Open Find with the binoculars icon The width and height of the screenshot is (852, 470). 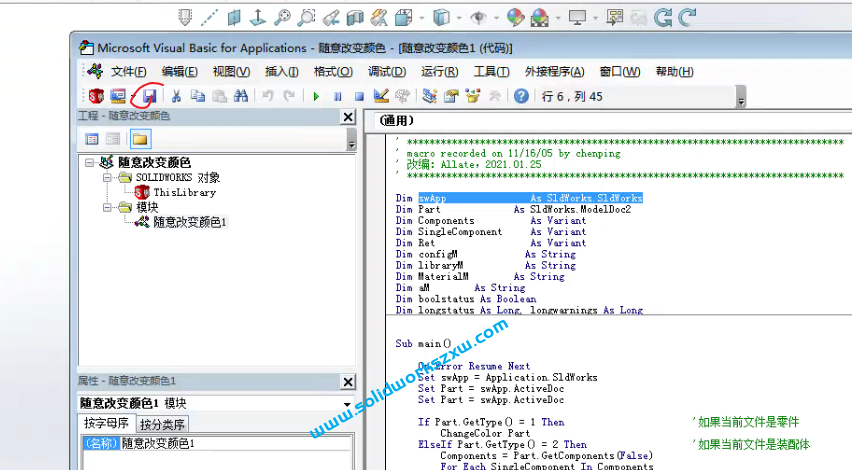241,96
